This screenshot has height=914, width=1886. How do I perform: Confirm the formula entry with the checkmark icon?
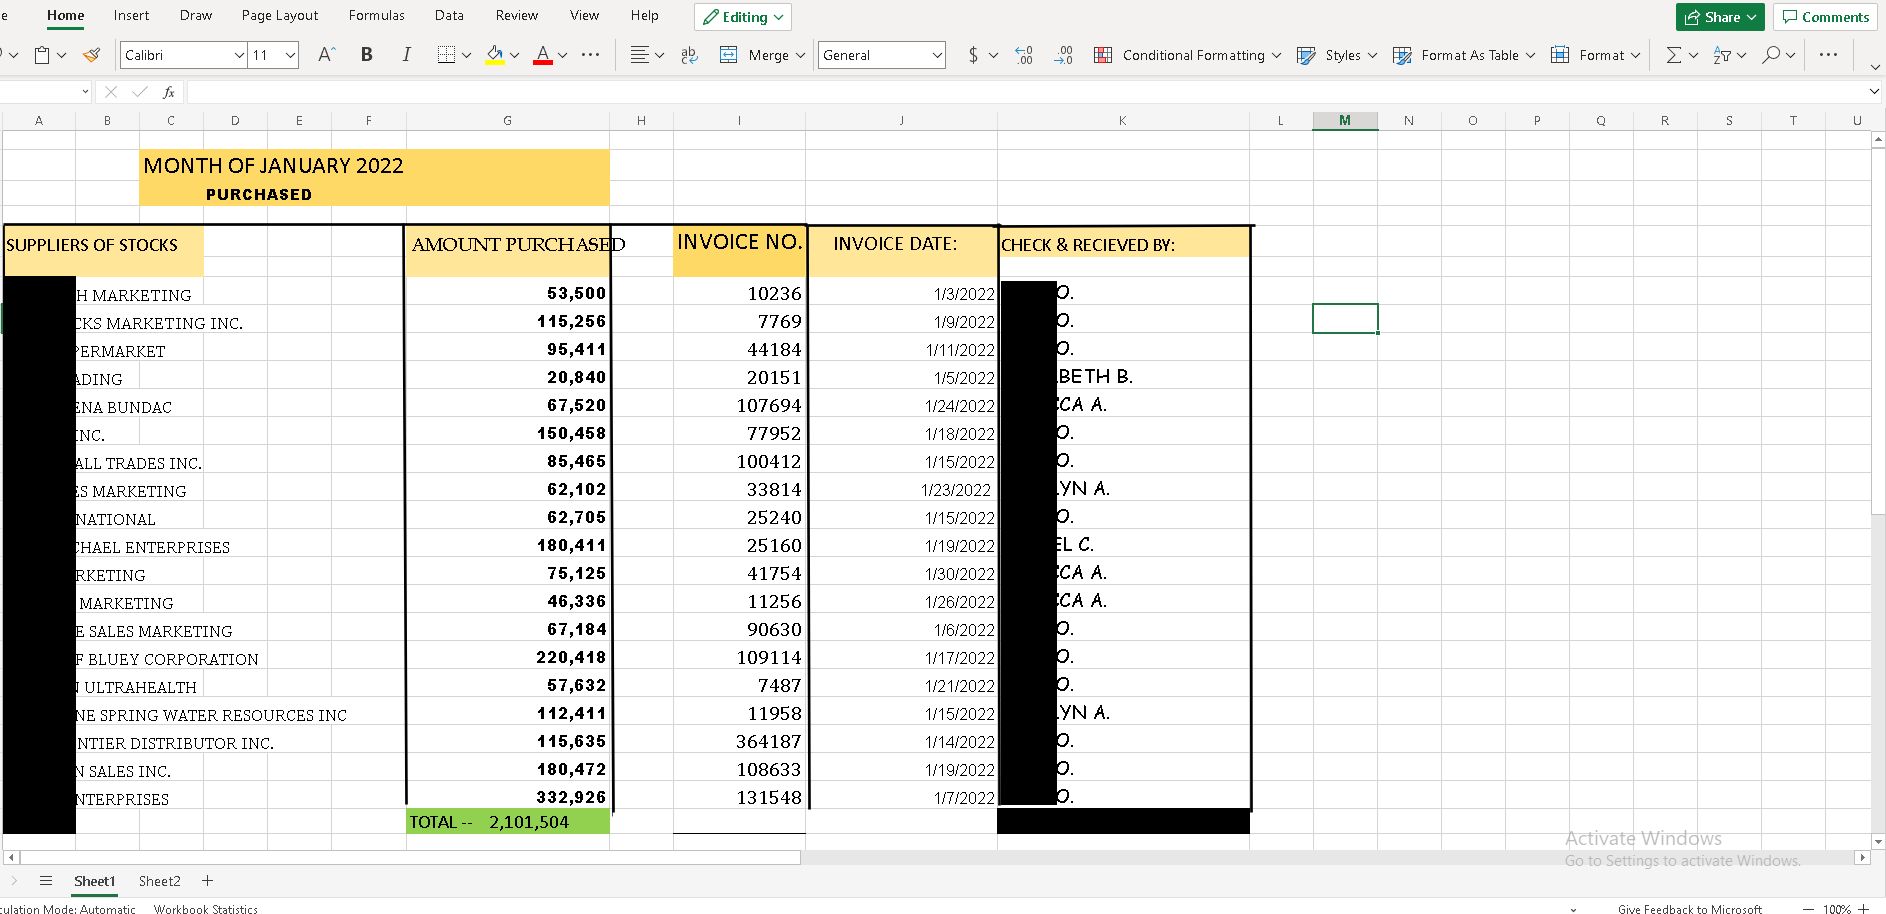[140, 92]
